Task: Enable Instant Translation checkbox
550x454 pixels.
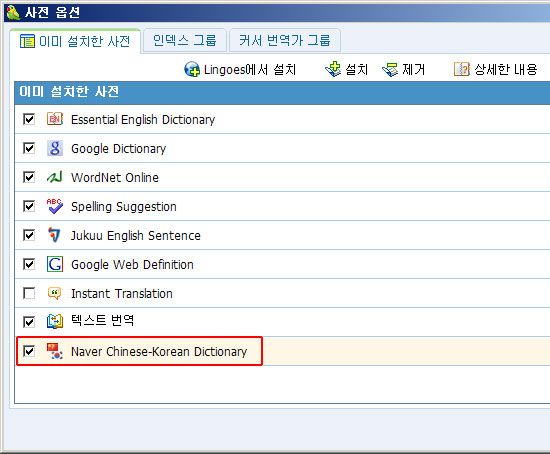Action: (29, 293)
